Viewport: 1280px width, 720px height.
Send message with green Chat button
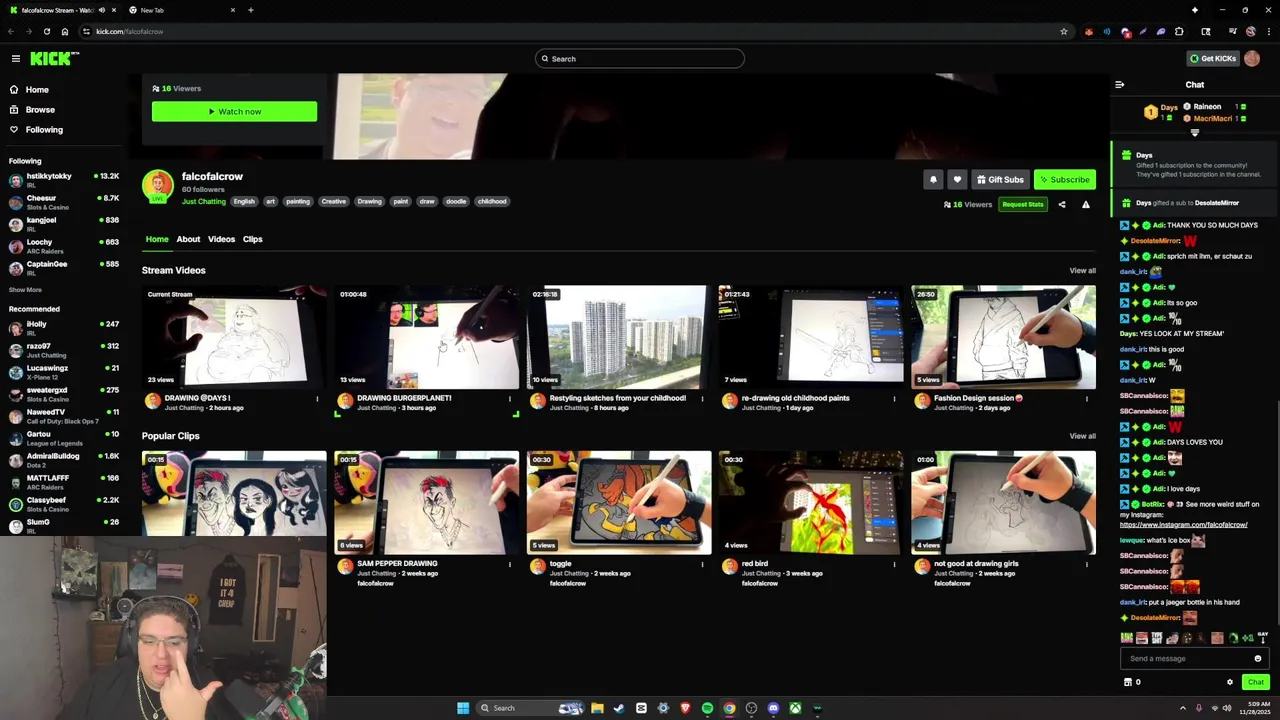tap(1255, 682)
